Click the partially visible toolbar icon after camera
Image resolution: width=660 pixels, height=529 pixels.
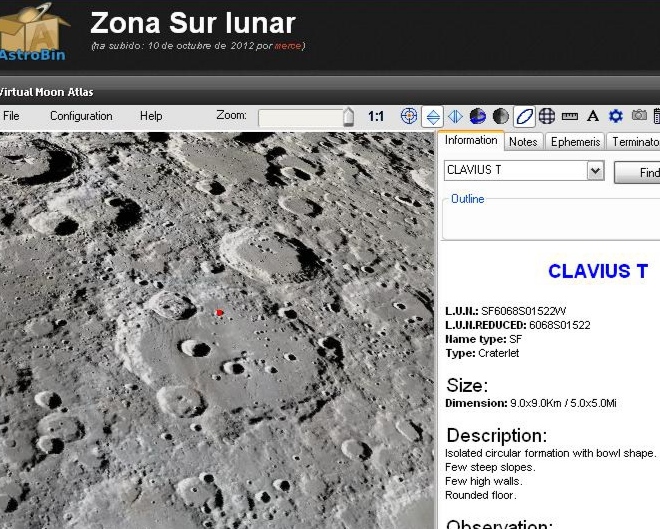656,116
